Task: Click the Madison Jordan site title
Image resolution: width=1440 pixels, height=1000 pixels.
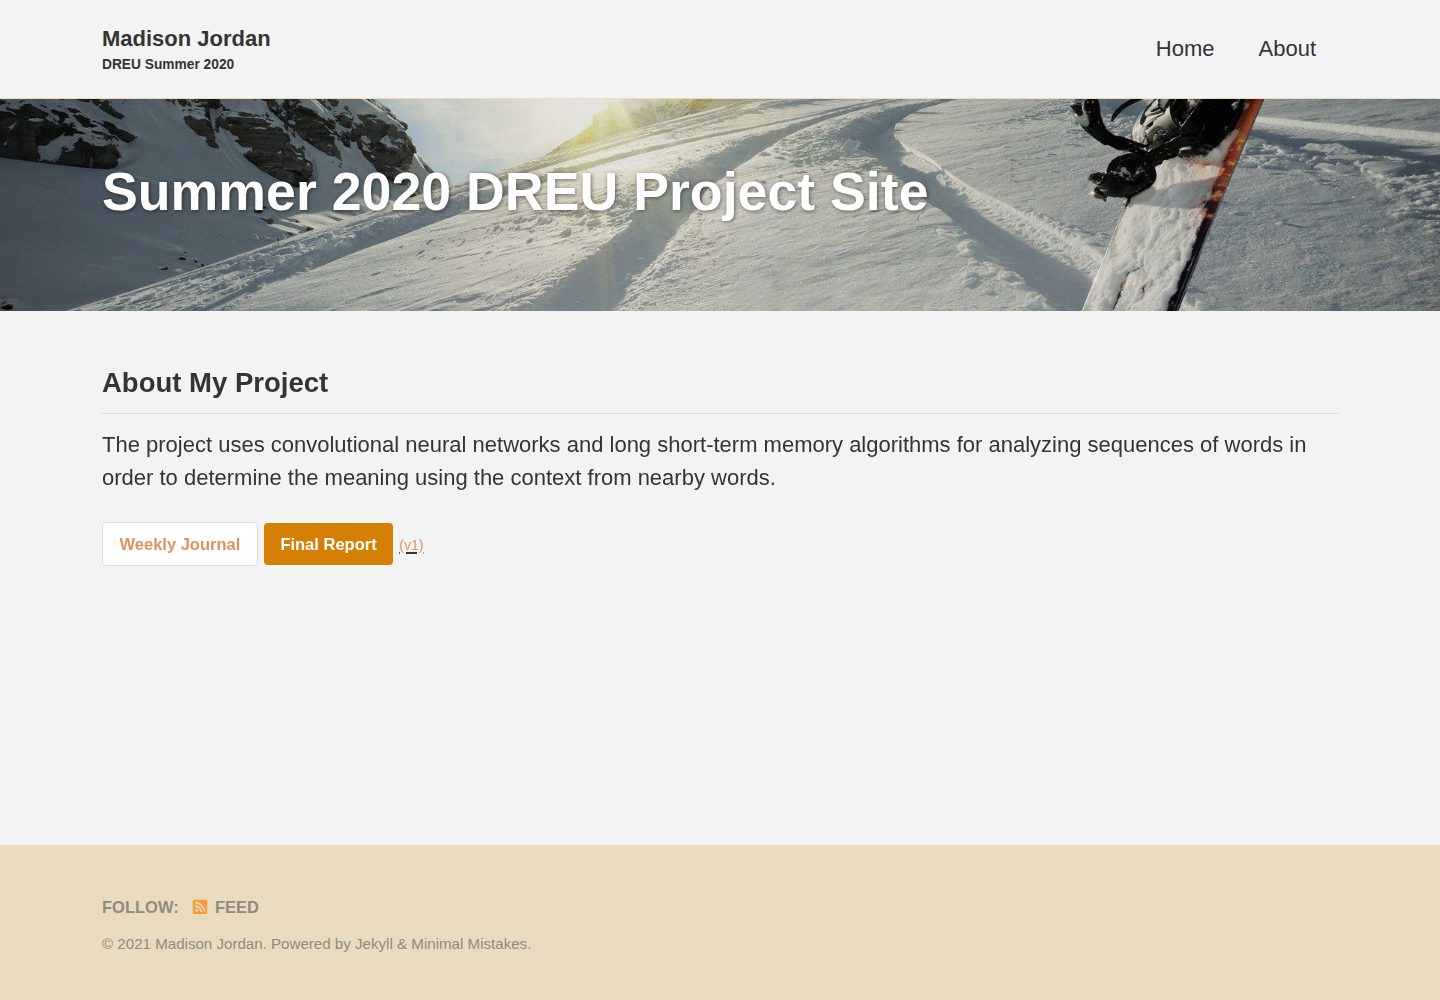Action: click(x=186, y=39)
